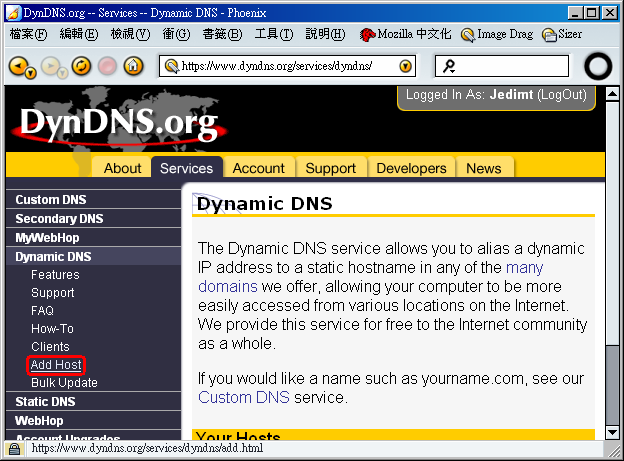Screen dimensions: 624x461
Task: Click the scrollbar up arrow
Action: point(612,94)
